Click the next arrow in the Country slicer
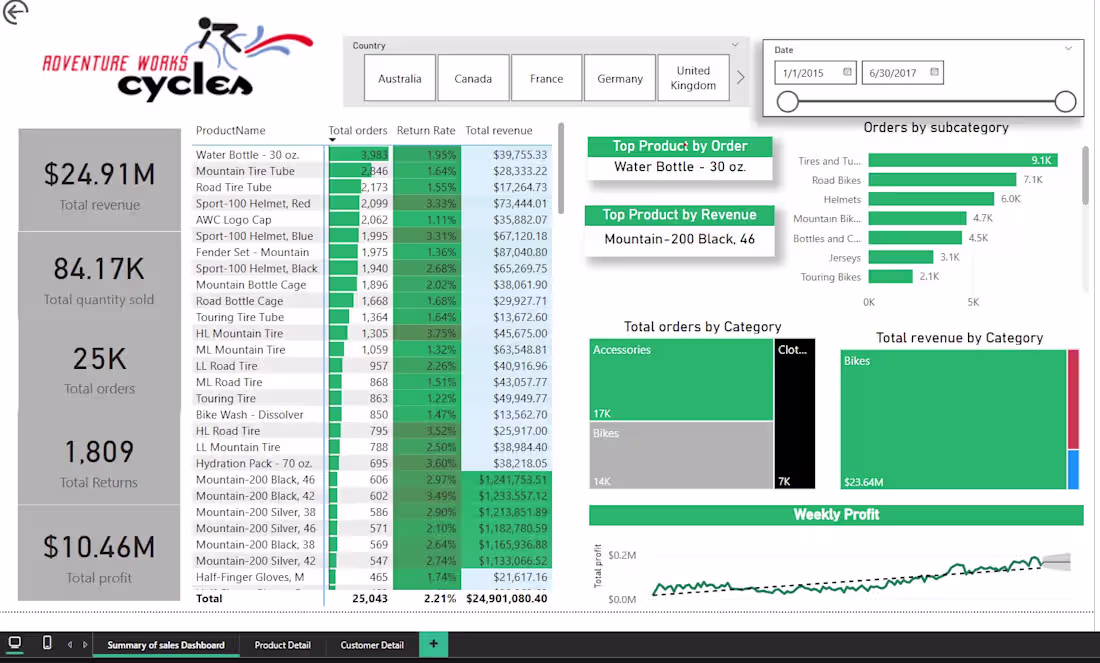The width and height of the screenshot is (1100, 663). (741, 77)
